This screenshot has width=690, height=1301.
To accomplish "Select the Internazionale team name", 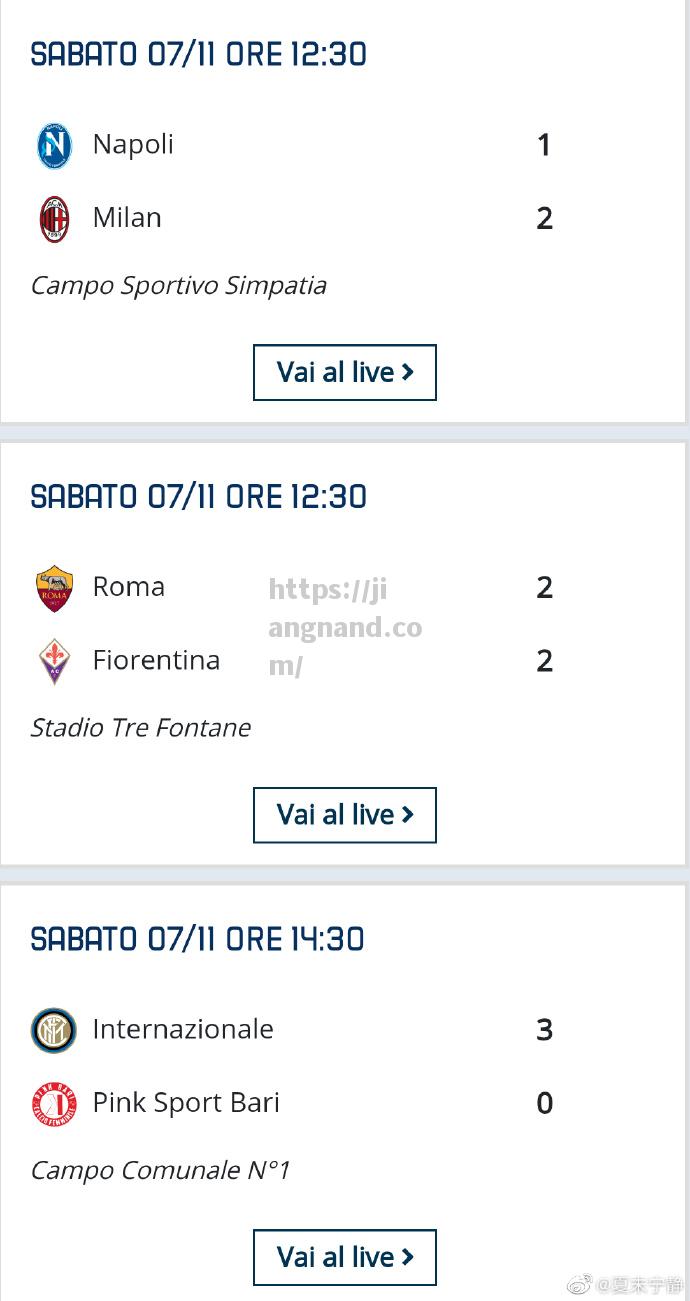I will (x=183, y=1029).
